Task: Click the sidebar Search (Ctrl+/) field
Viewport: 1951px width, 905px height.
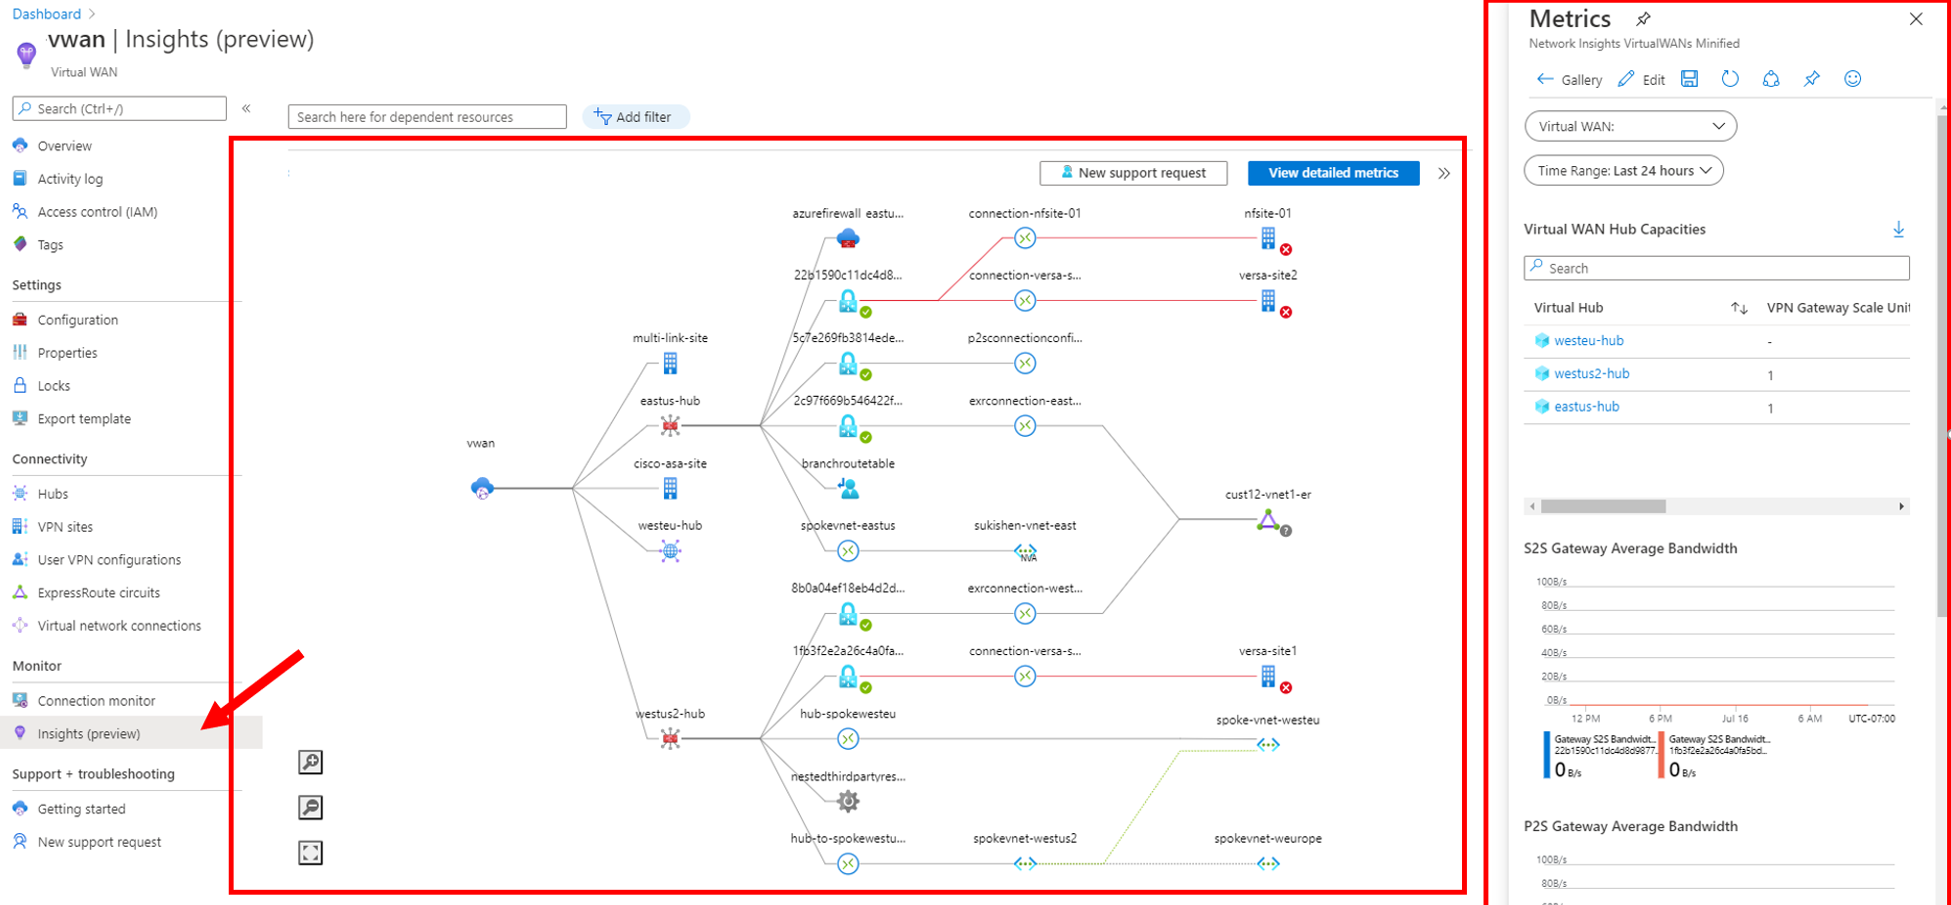Action: [x=119, y=108]
